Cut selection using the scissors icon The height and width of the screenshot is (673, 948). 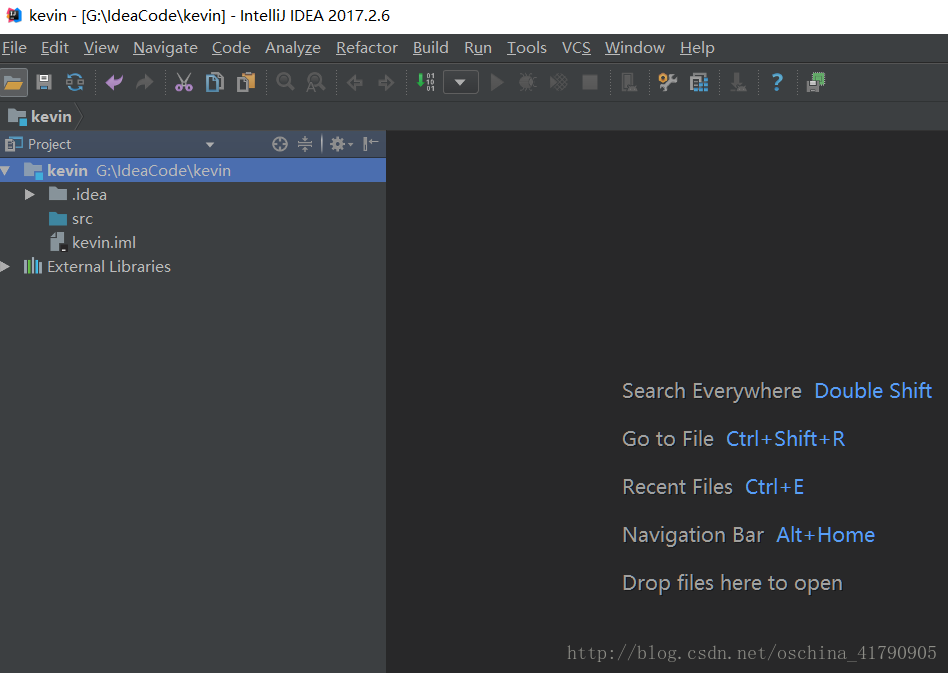(184, 82)
